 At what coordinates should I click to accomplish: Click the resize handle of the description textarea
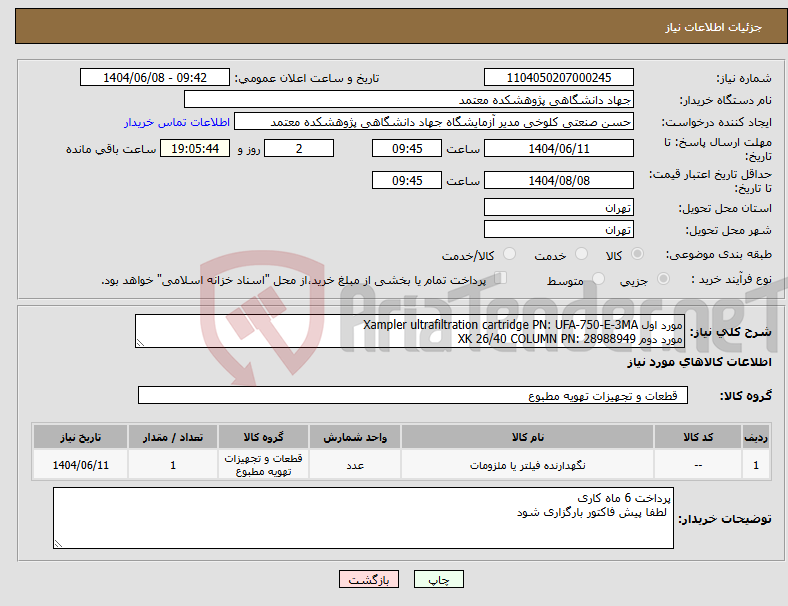tap(140, 343)
